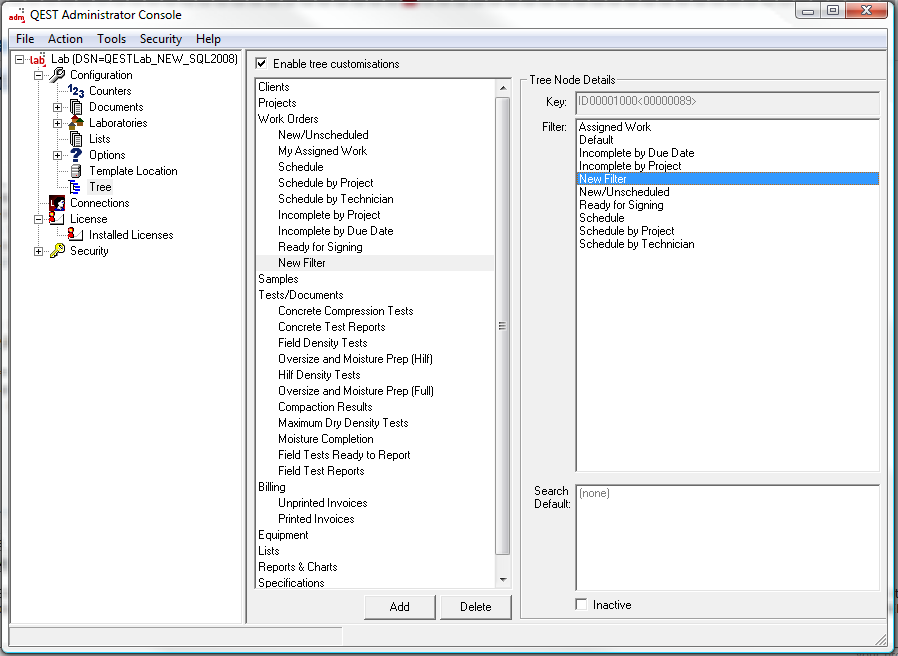Select Ready for Signing in Filter list

coord(621,205)
